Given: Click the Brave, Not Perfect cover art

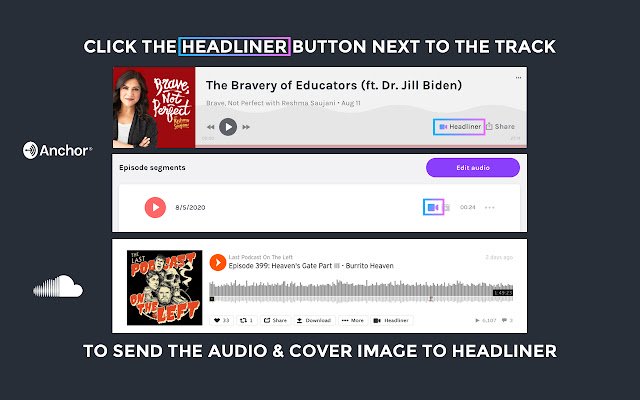Looking at the screenshot, I should coord(154,107).
